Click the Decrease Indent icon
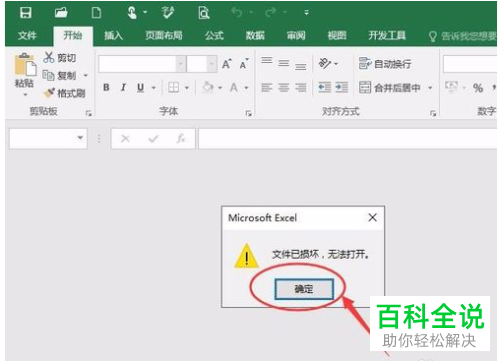Viewport: 500px width, 361px height. pyautogui.click(x=325, y=88)
